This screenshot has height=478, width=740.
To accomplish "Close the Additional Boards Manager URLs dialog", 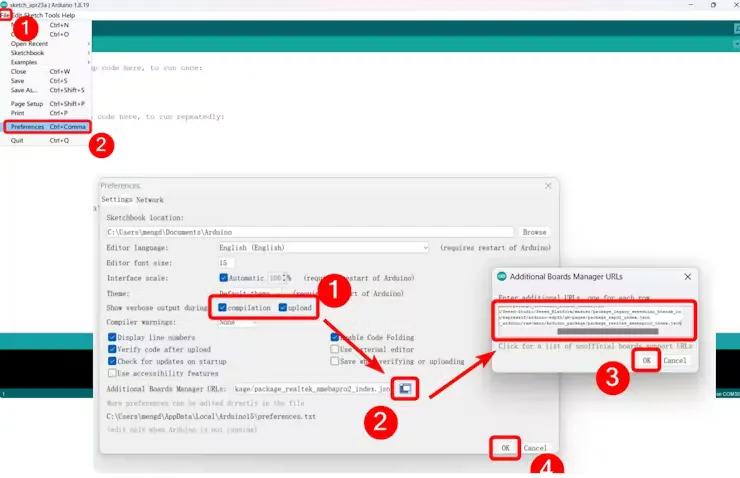I will coord(688,277).
